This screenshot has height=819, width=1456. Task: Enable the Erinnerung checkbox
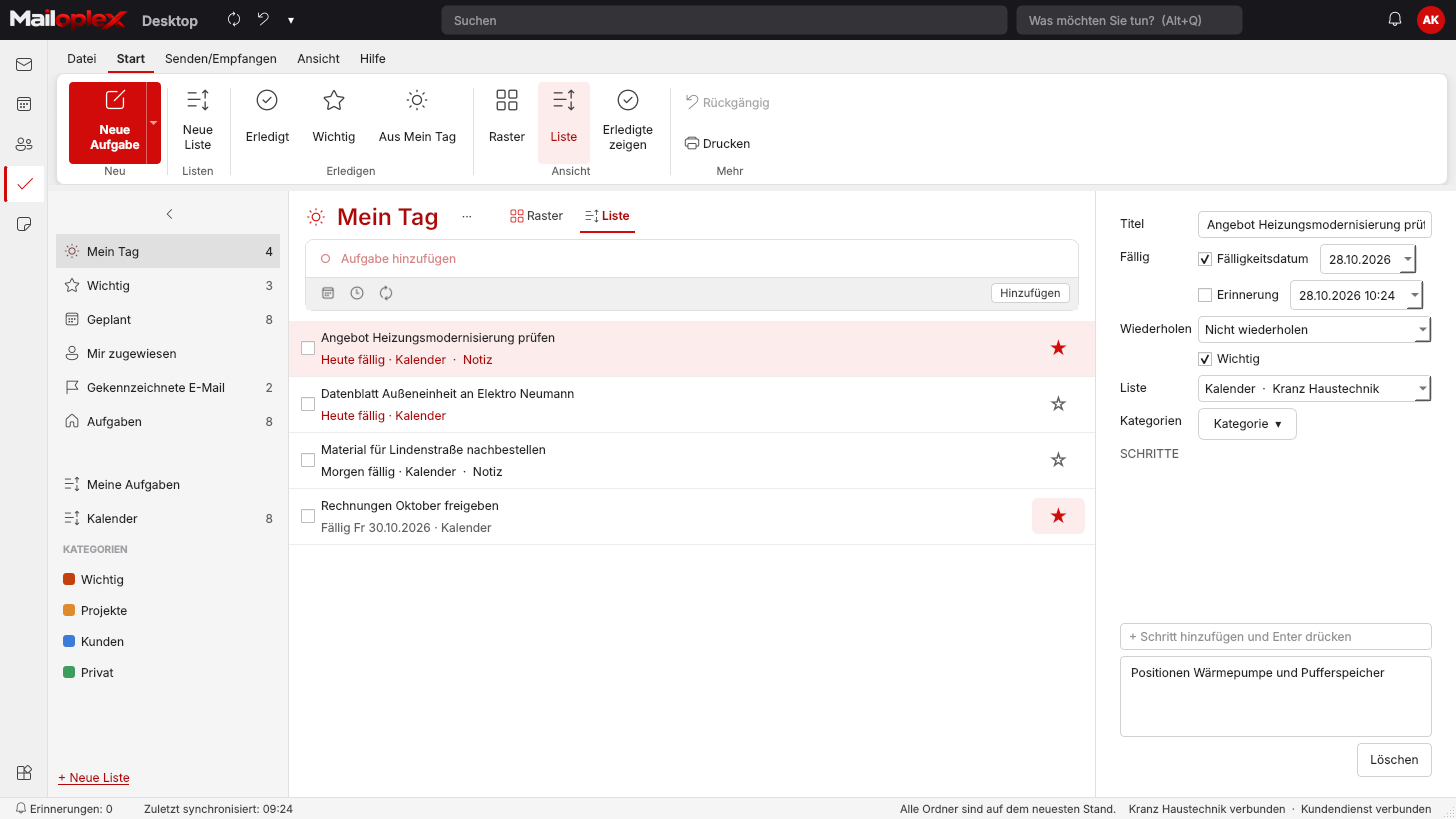click(x=1205, y=295)
